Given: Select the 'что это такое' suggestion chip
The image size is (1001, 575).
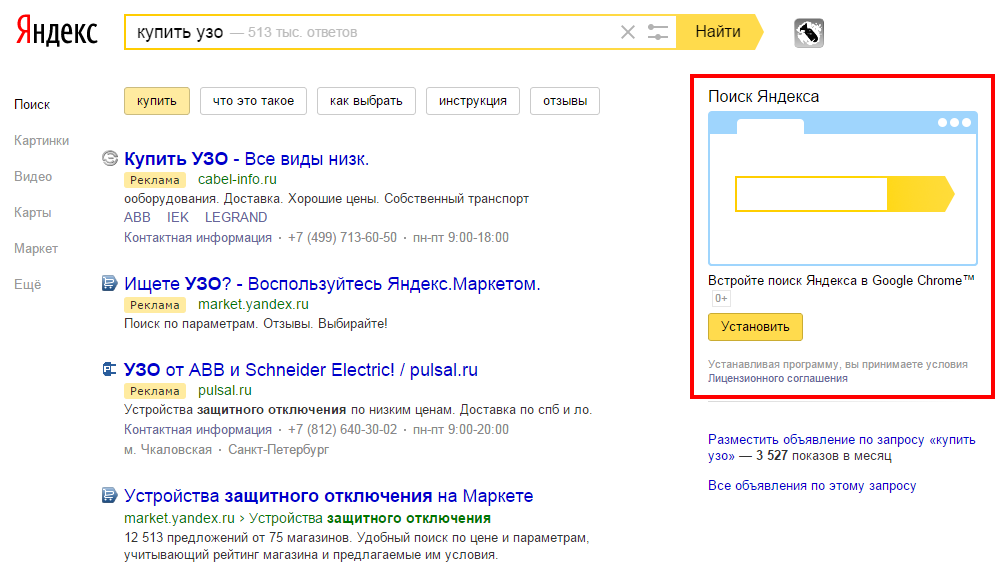Looking at the screenshot, I should click(x=253, y=101).
